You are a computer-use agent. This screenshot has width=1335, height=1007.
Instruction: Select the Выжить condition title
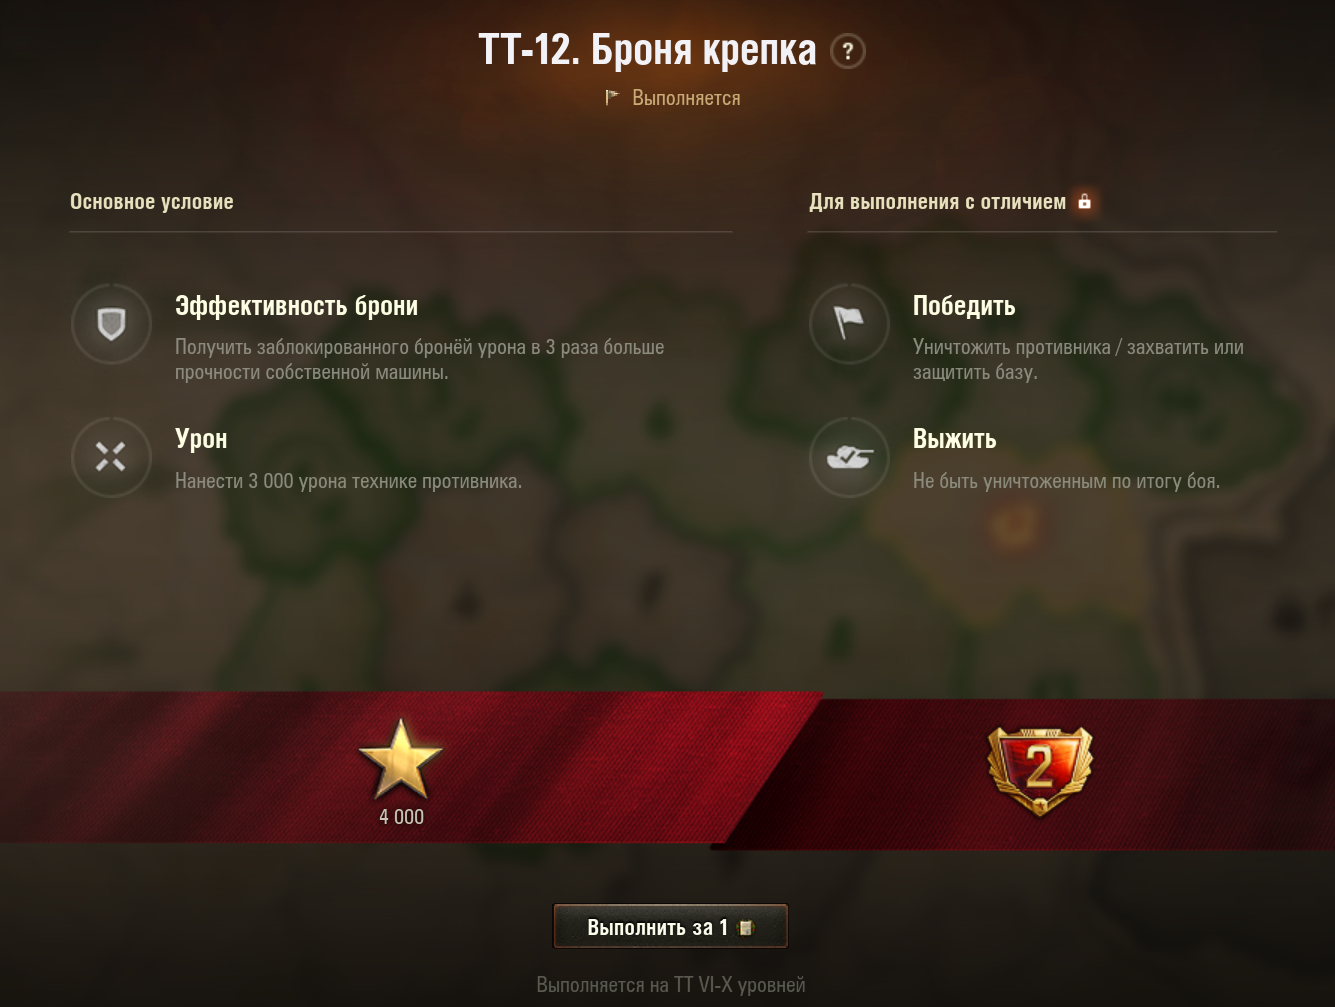pos(954,439)
